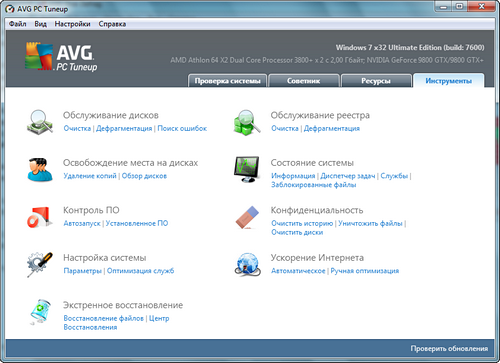This screenshot has height=363, width=500.
Task: Click the Настройка системы heading
Action: tap(105, 258)
